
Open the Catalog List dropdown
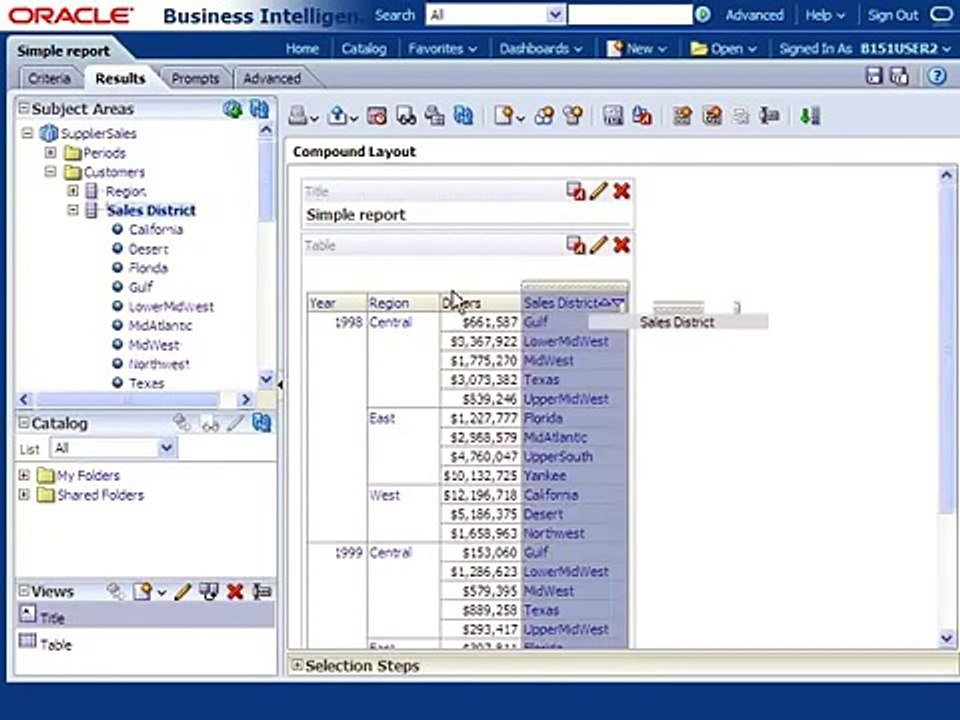coord(166,448)
